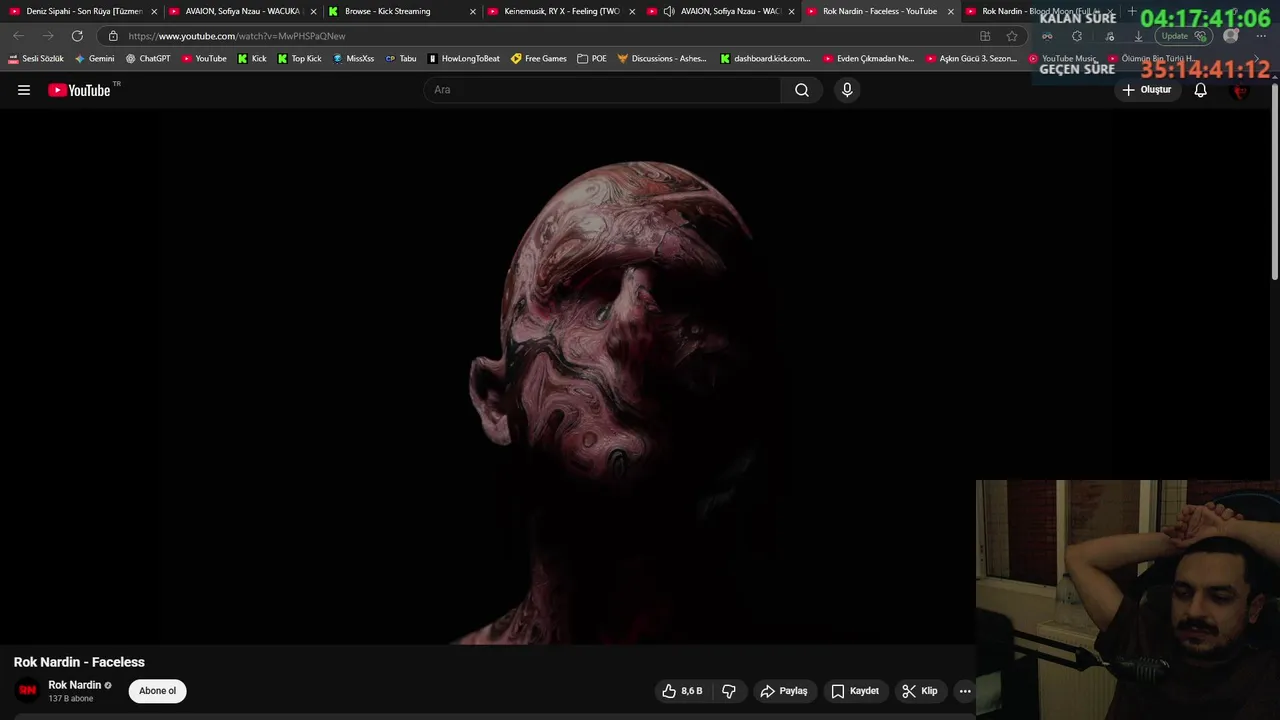Click the YouTube logo home link
This screenshot has height=720, width=1280.
tap(79, 90)
